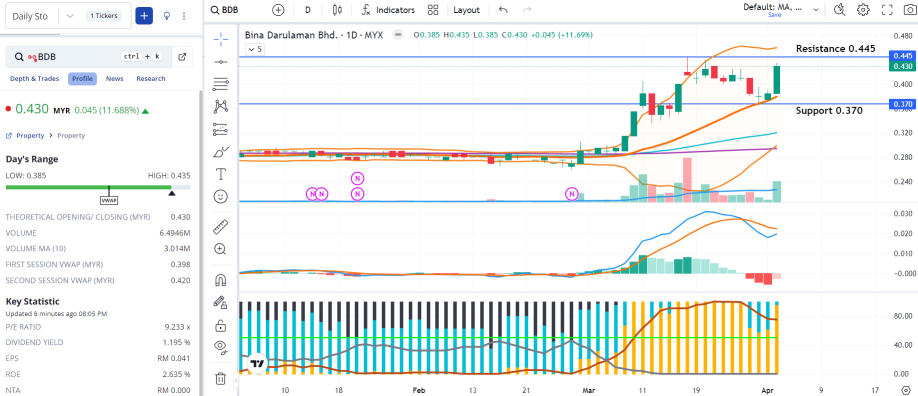Follow the first Property sector link

click(30, 135)
